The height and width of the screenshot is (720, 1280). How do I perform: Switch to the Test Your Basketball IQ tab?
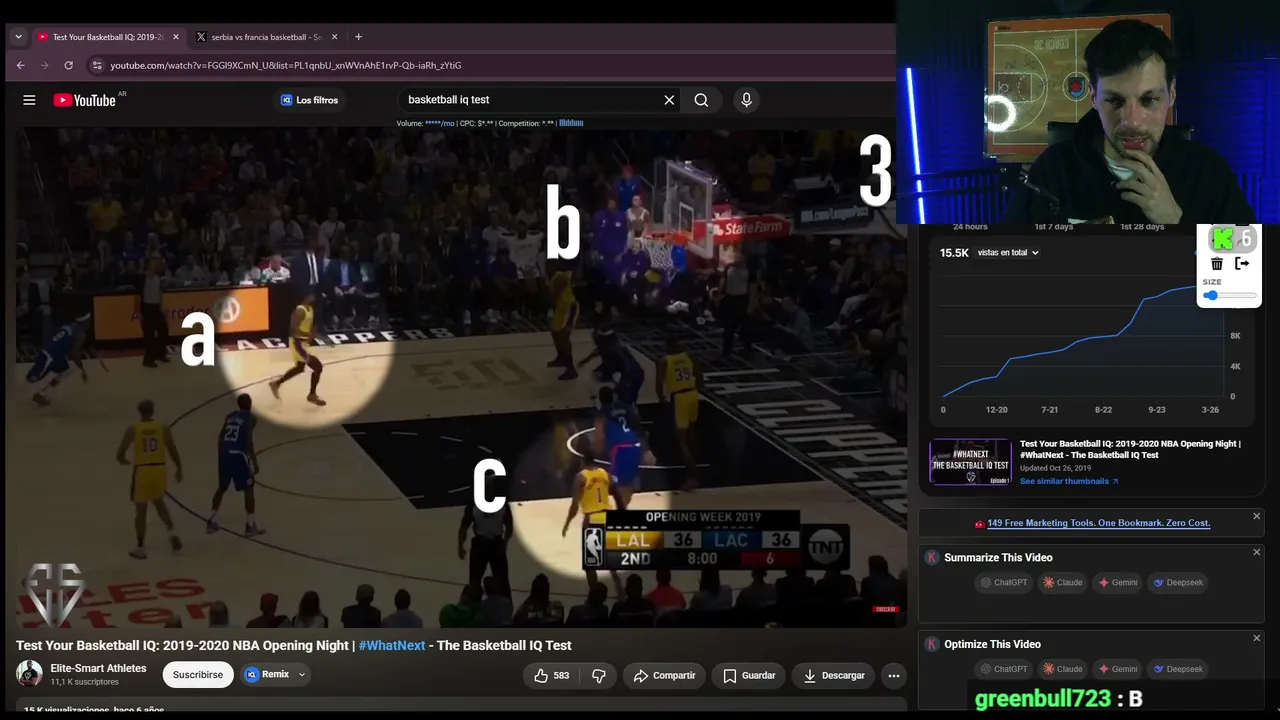(107, 37)
